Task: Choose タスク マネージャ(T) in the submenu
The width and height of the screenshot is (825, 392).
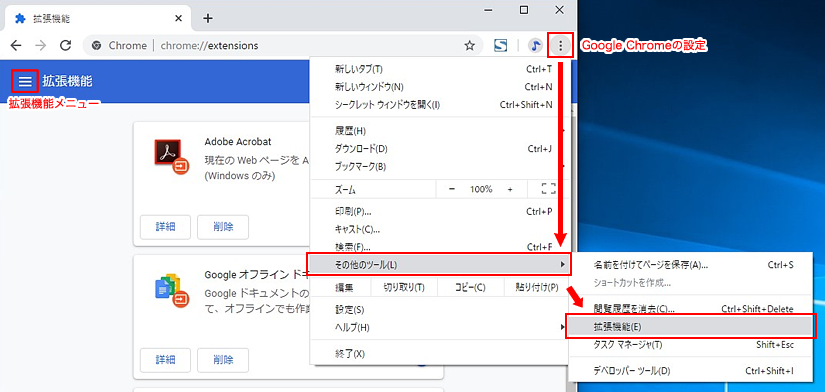Action: 691,345
